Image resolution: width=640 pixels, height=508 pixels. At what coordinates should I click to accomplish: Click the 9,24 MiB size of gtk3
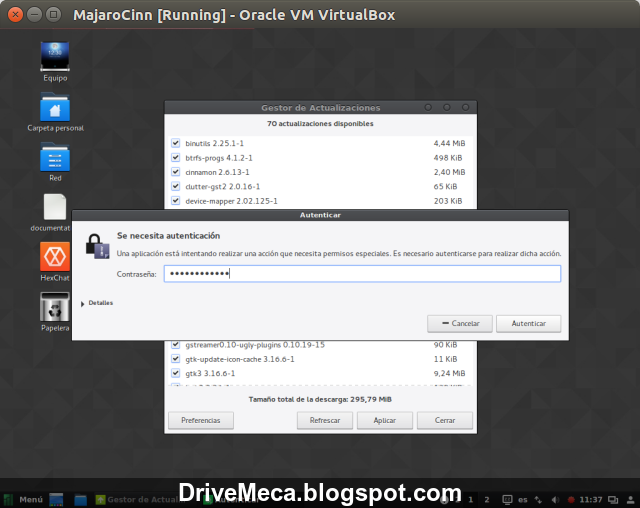coord(449,373)
